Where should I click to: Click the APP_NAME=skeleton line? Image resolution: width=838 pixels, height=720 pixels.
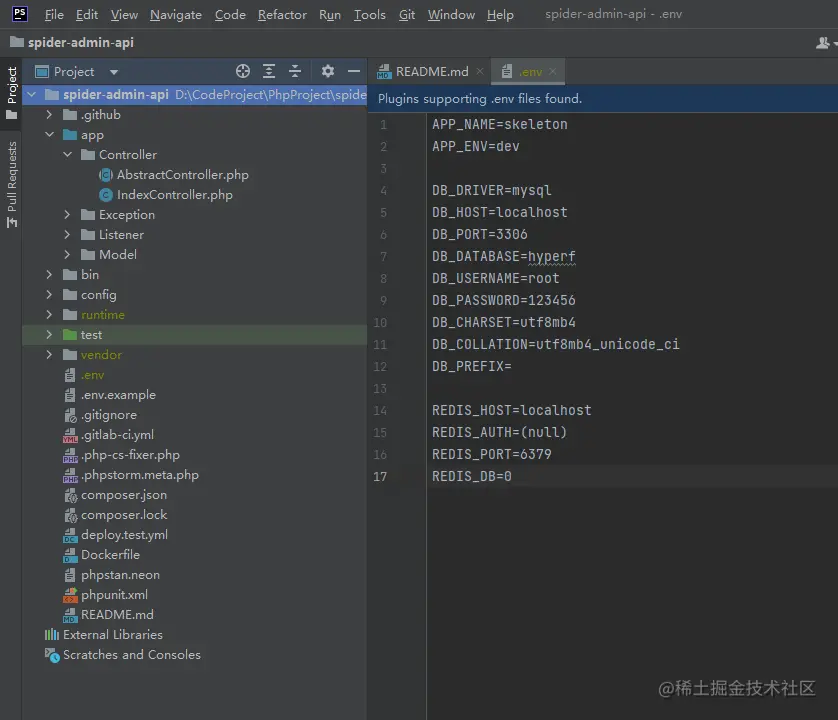pos(500,125)
